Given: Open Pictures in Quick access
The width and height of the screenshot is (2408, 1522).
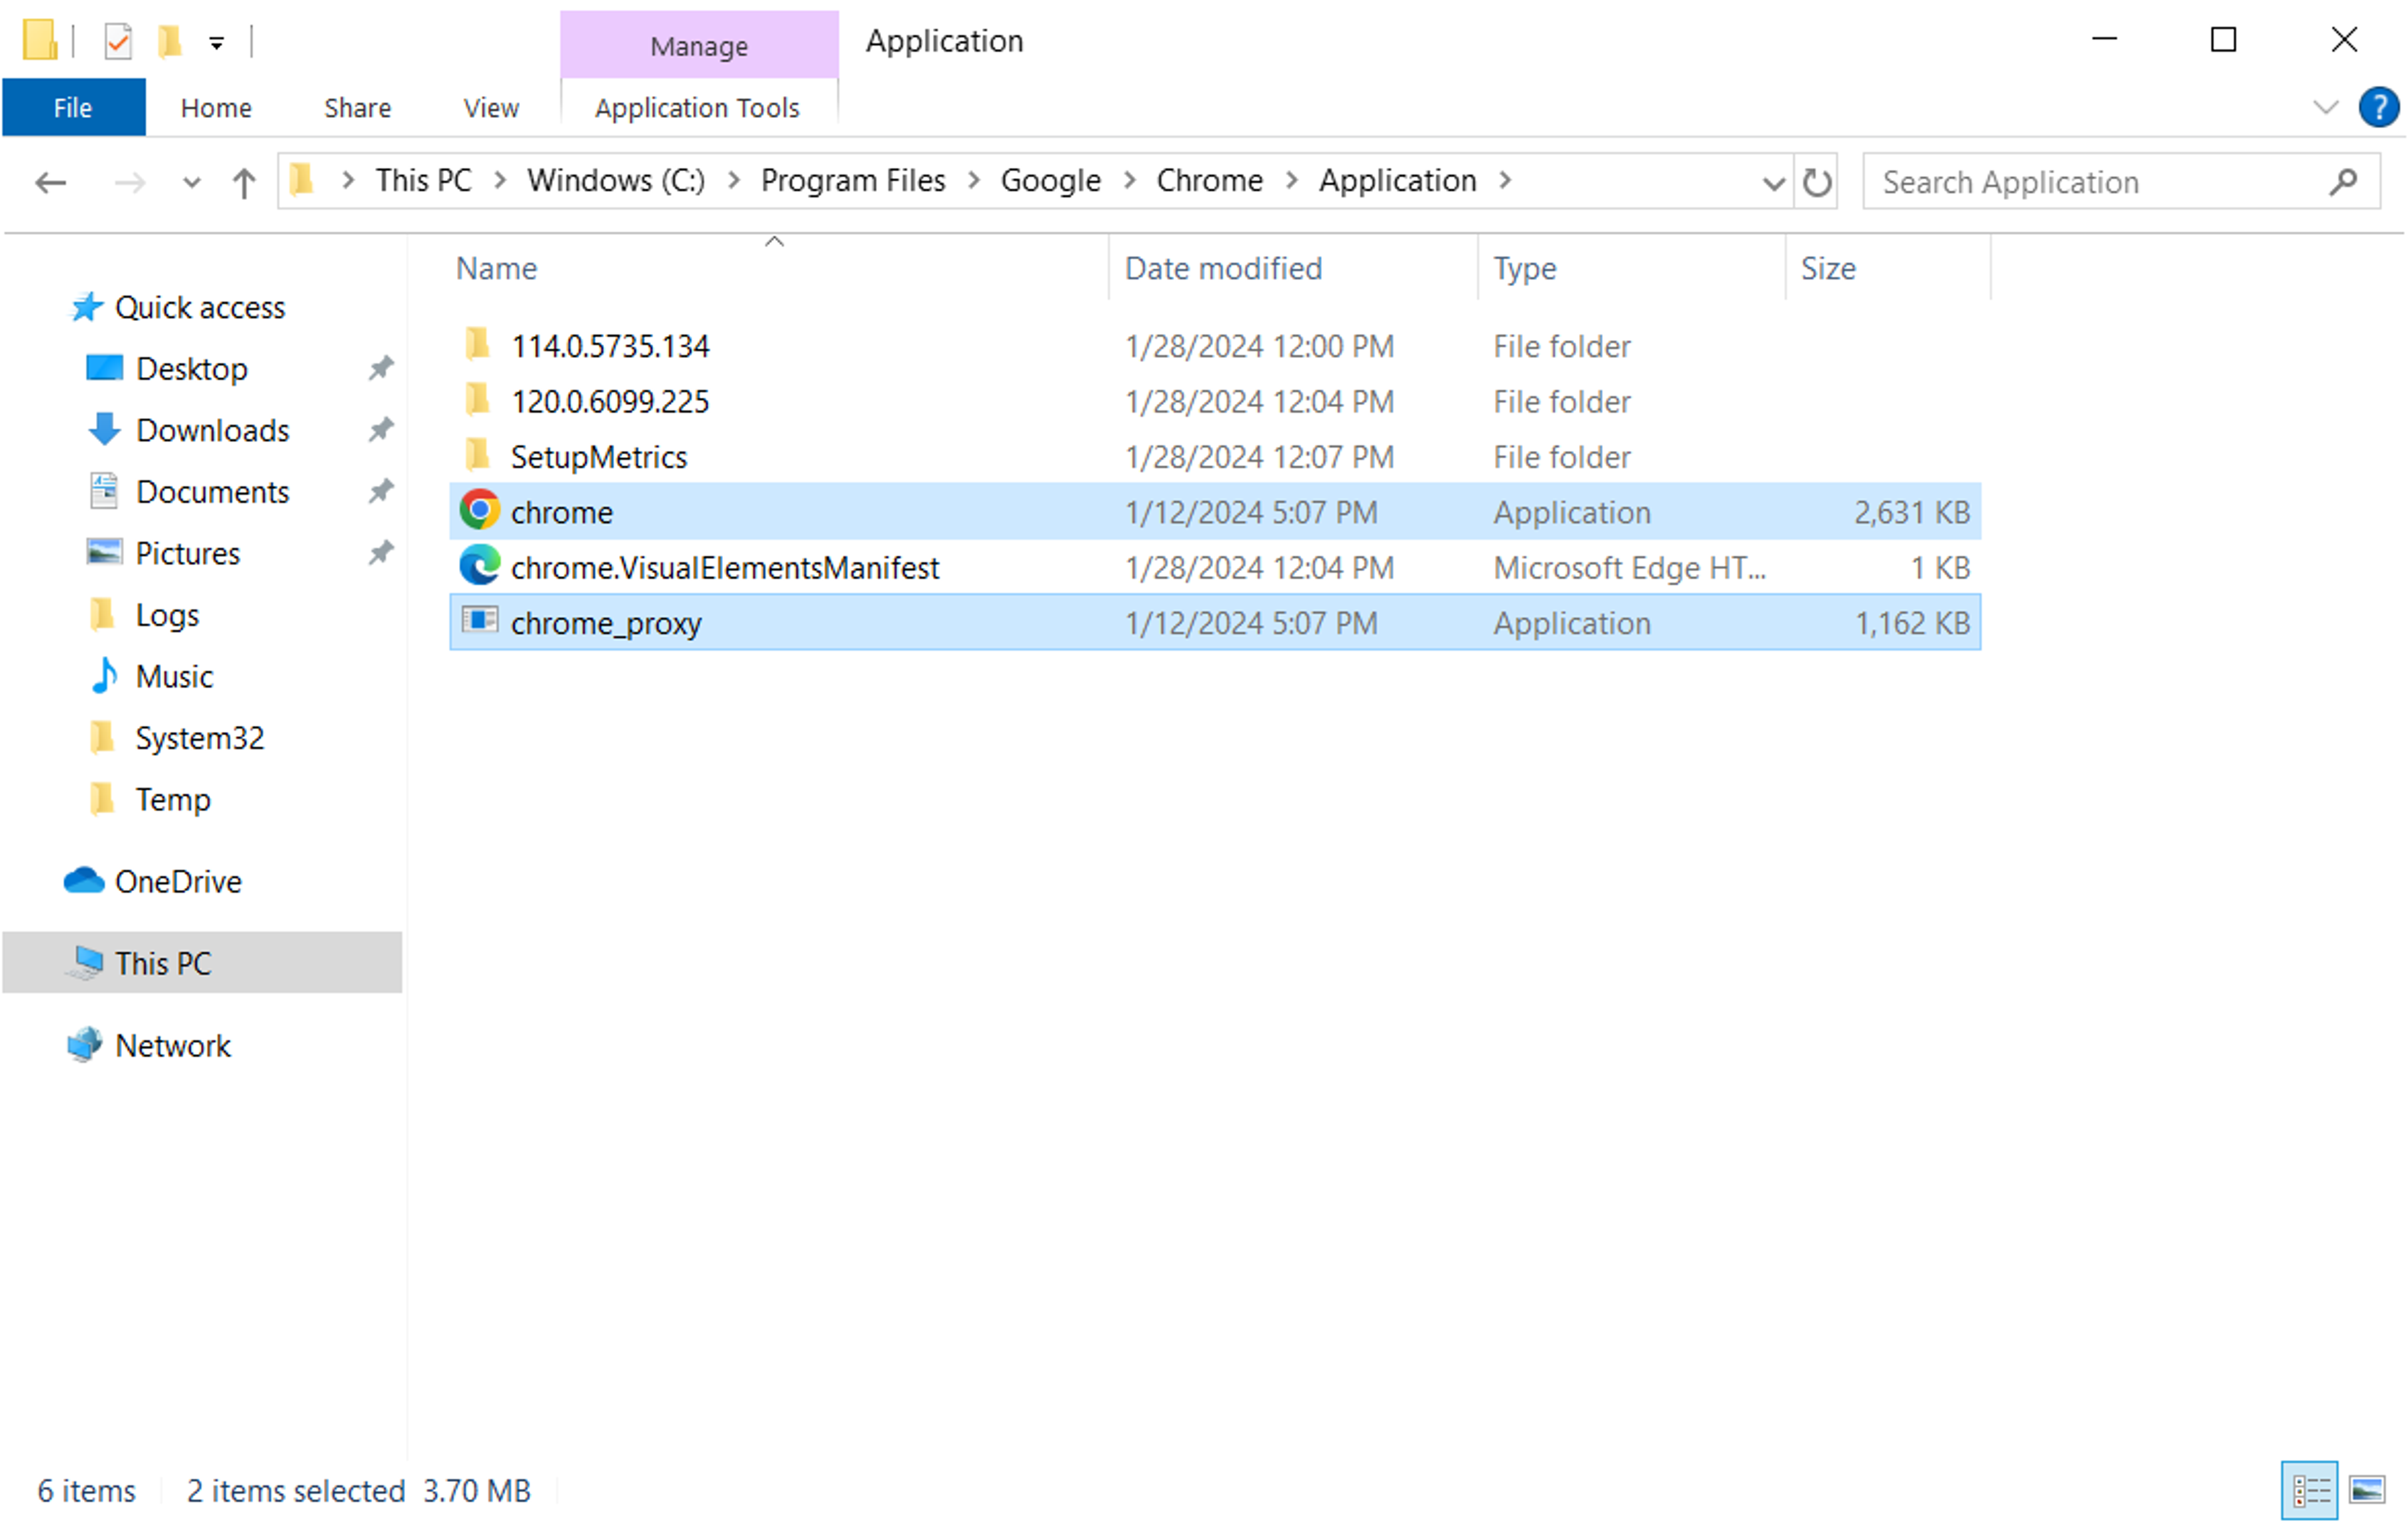Looking at the screenshot, I should (187, 553).
